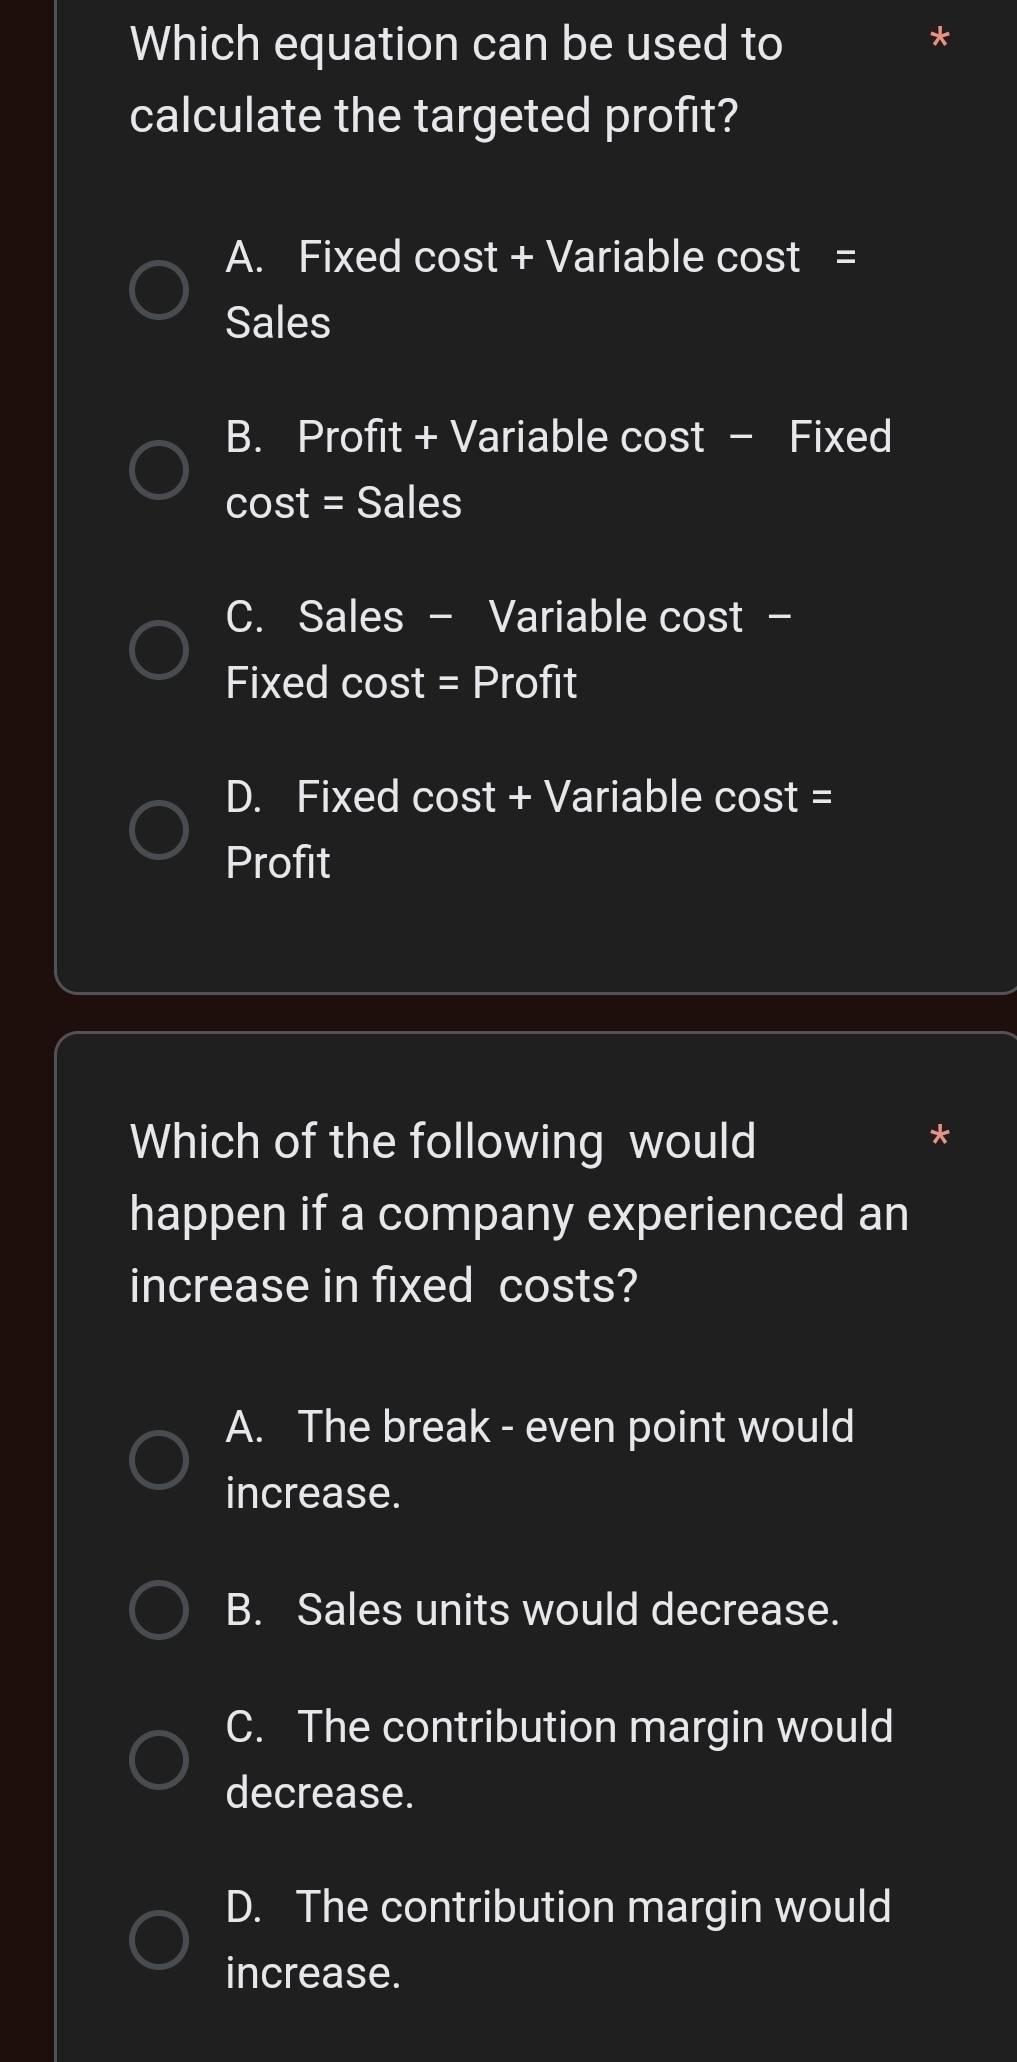Image resolution: width=1017 pixels, height=2062 pixels.
Task: Click the answer text "Fixed cost + Variable cost = Profit"
Action: pyautogui.click(x=529, y=829)
